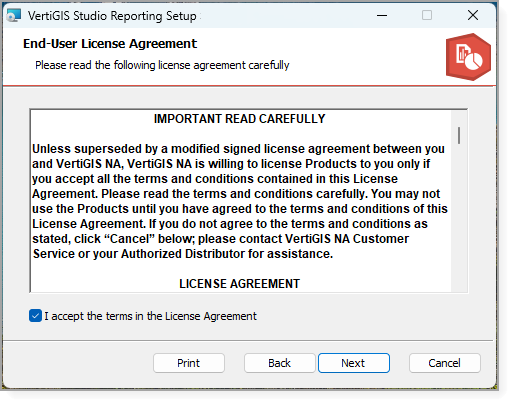Image resolution: width=514 pixels, height=406 pixels.
Task: Click the 'VertiGIS Studio Reporting Setup' title text
Action: [112, 16]
